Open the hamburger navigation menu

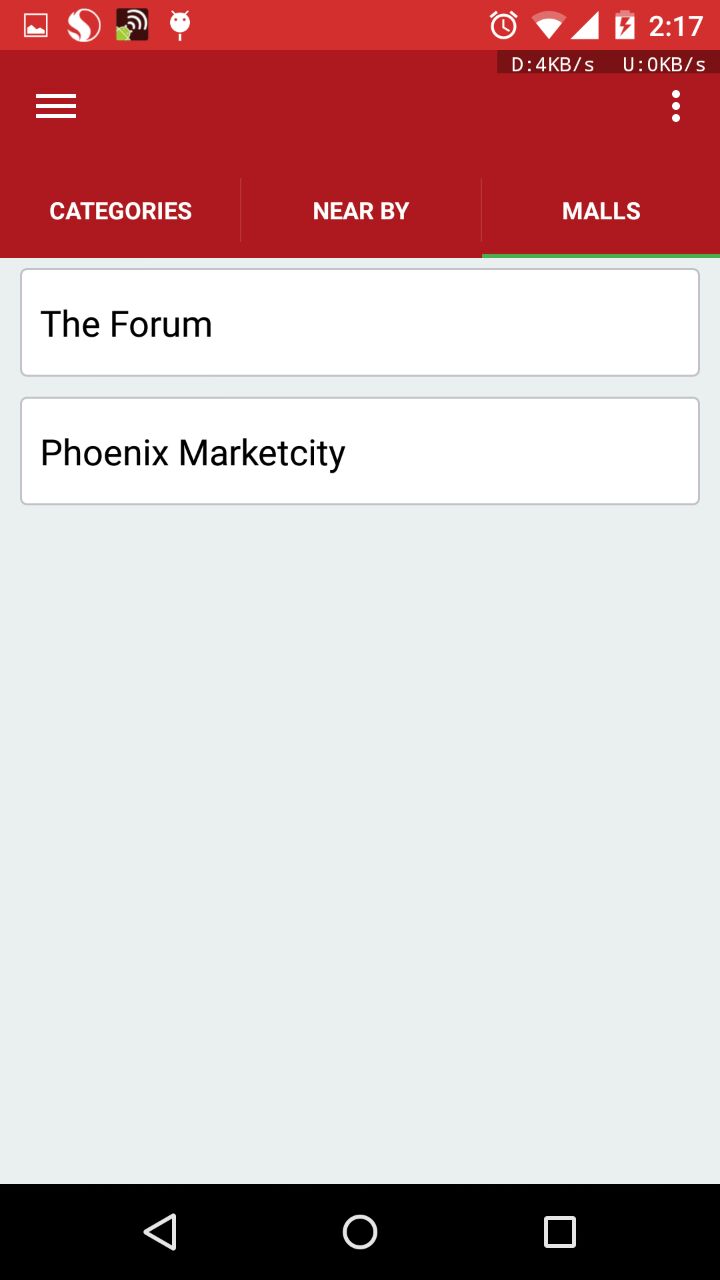[56, 106]
